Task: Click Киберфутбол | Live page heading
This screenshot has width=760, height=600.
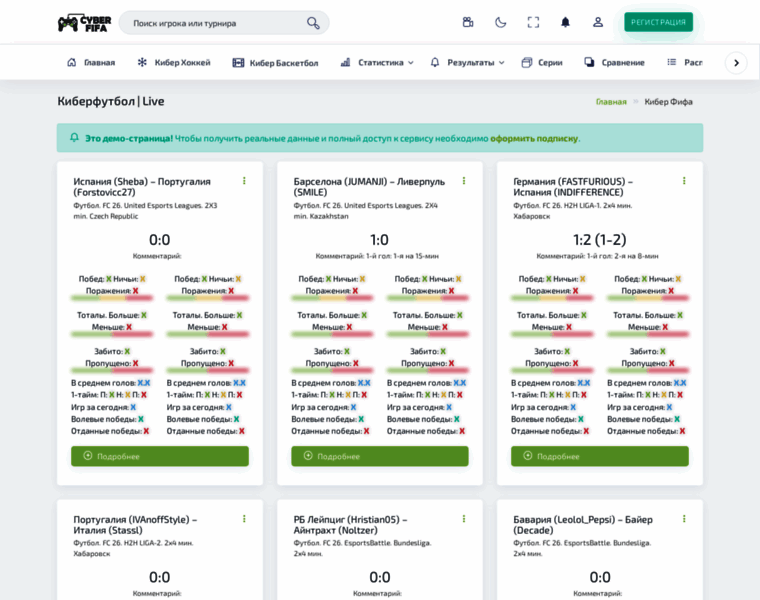Action: tap(111, 101)
